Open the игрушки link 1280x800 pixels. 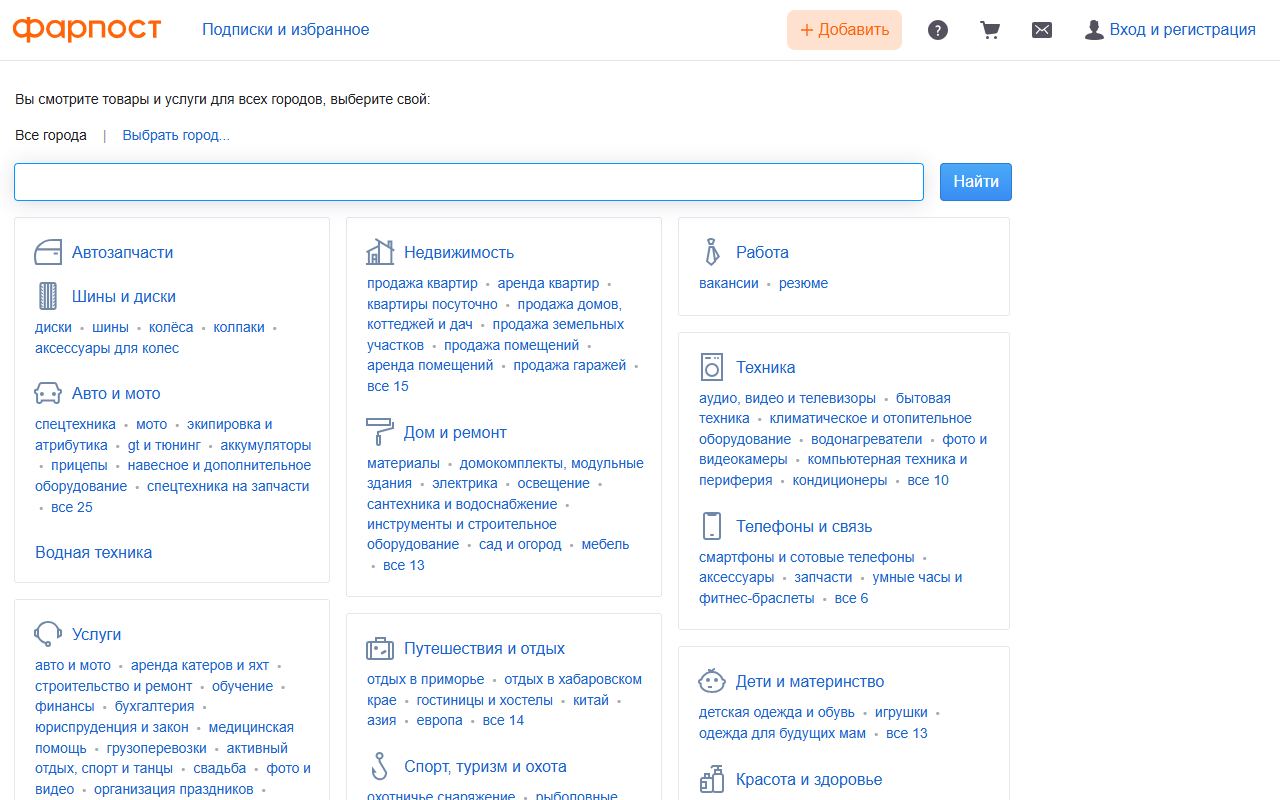point(901,712)
